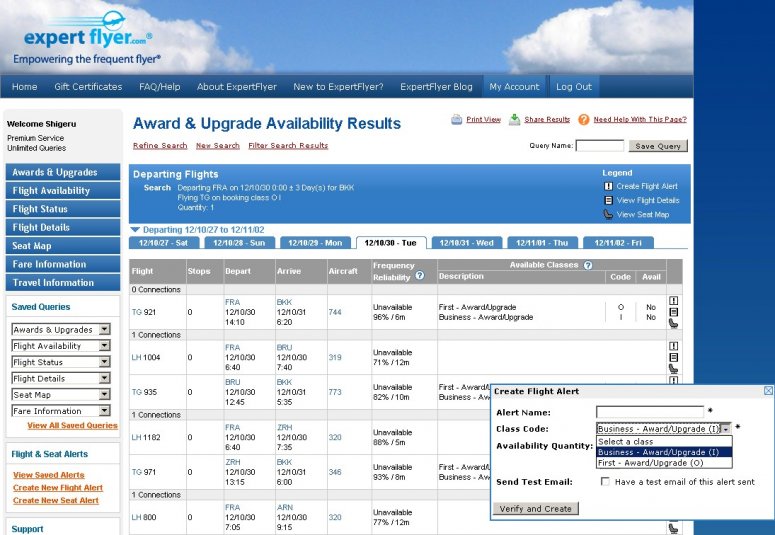Click the Query Name input field
The height and width of the screenshot is (535, 775).
pos(600,145)
